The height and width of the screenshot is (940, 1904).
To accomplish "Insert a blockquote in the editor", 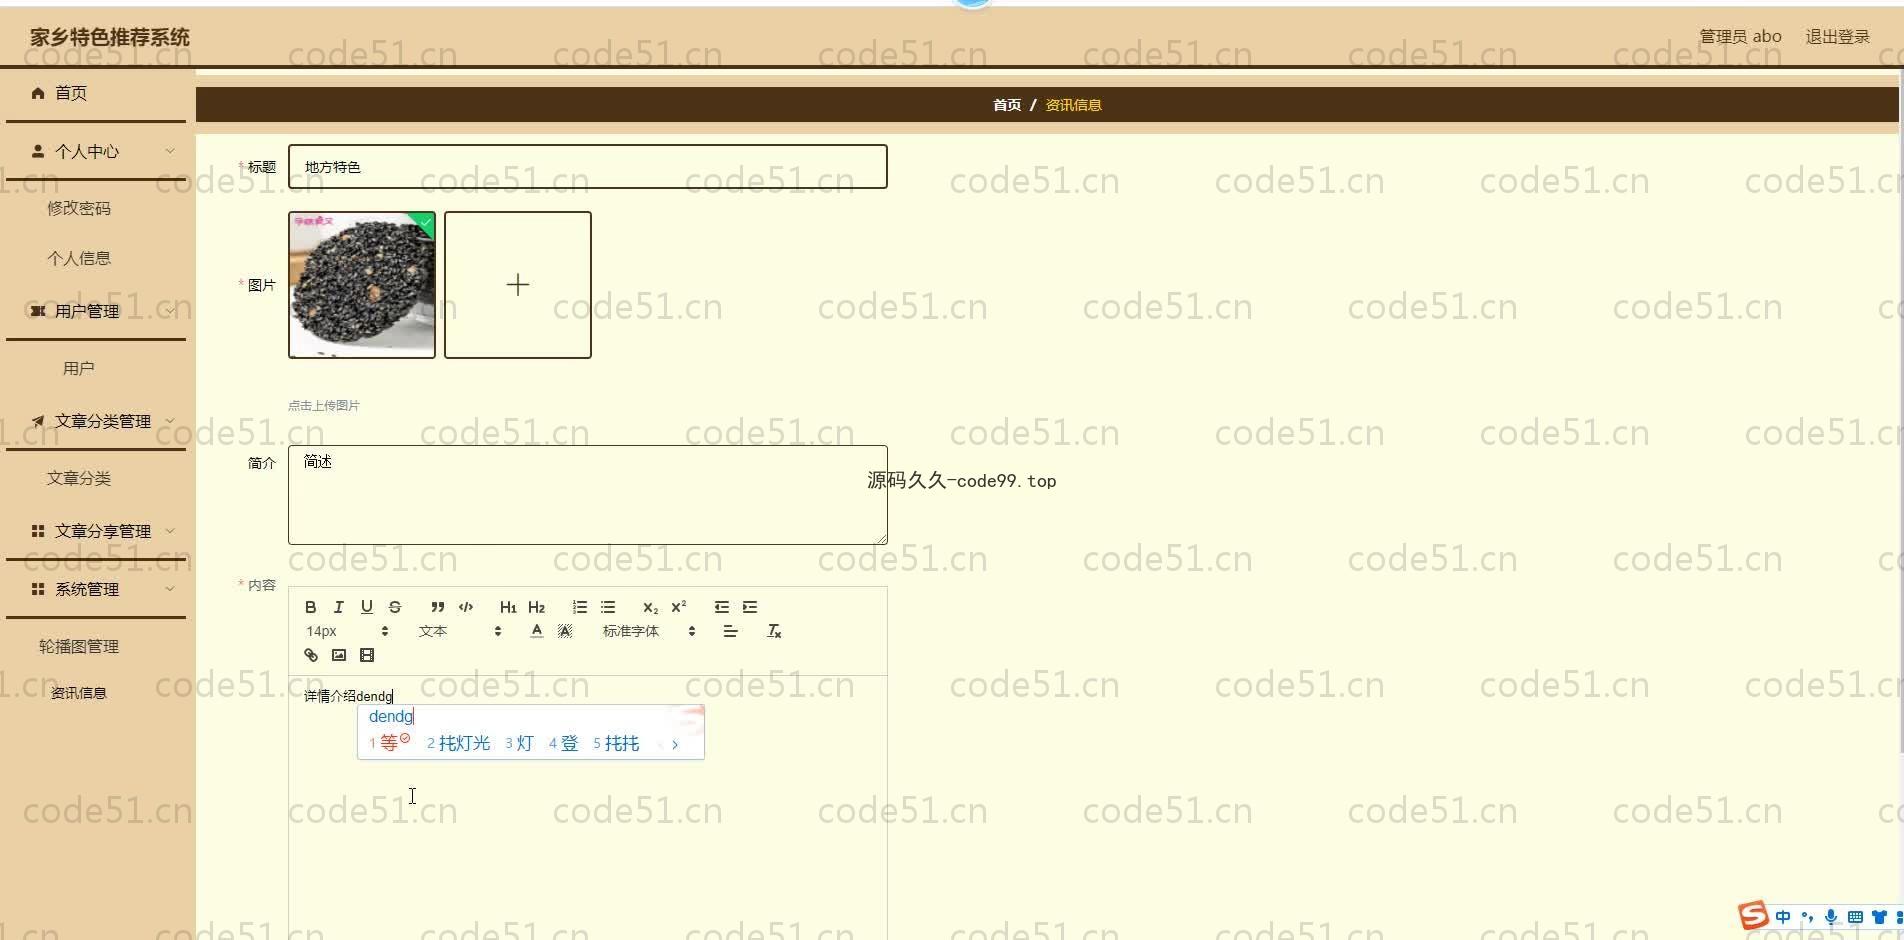I will pos(437,607).
